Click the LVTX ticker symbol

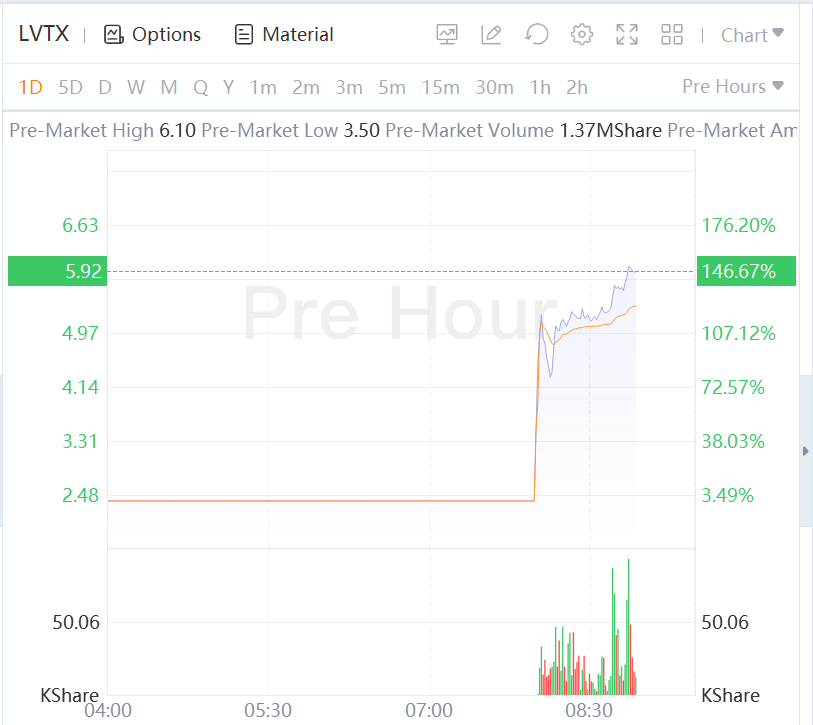pyautogui.click(x=44, y=34)
